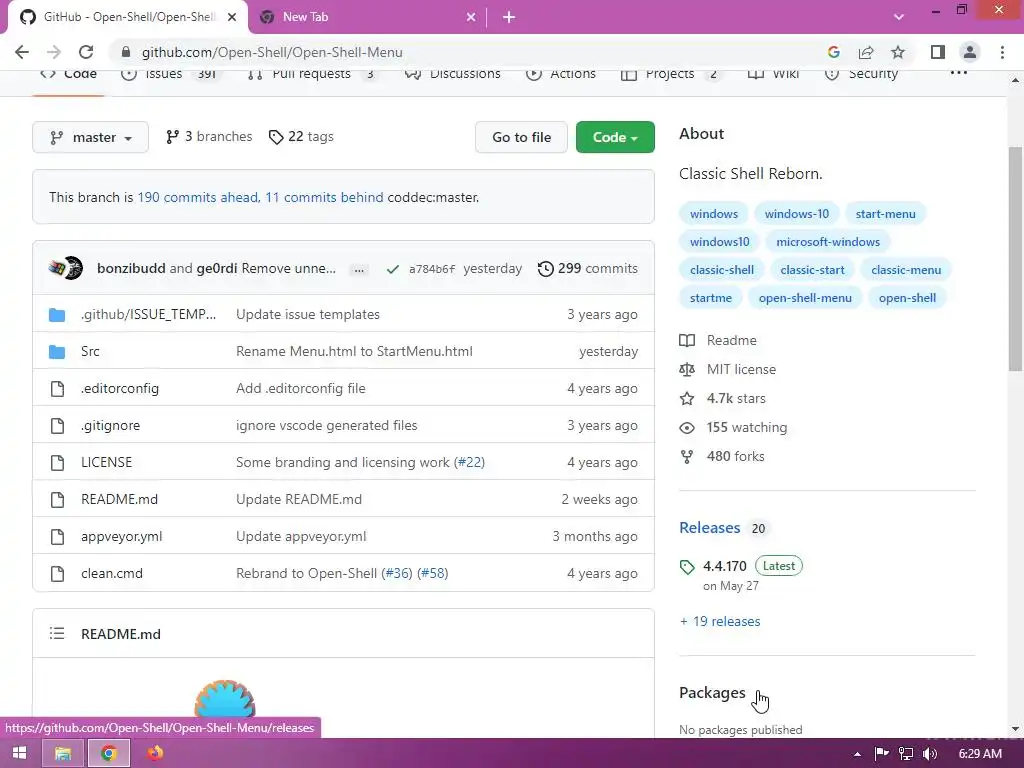The image size is (1024, 768).
Task: Open the appveyor.yml file
Action: coord(121,537)
